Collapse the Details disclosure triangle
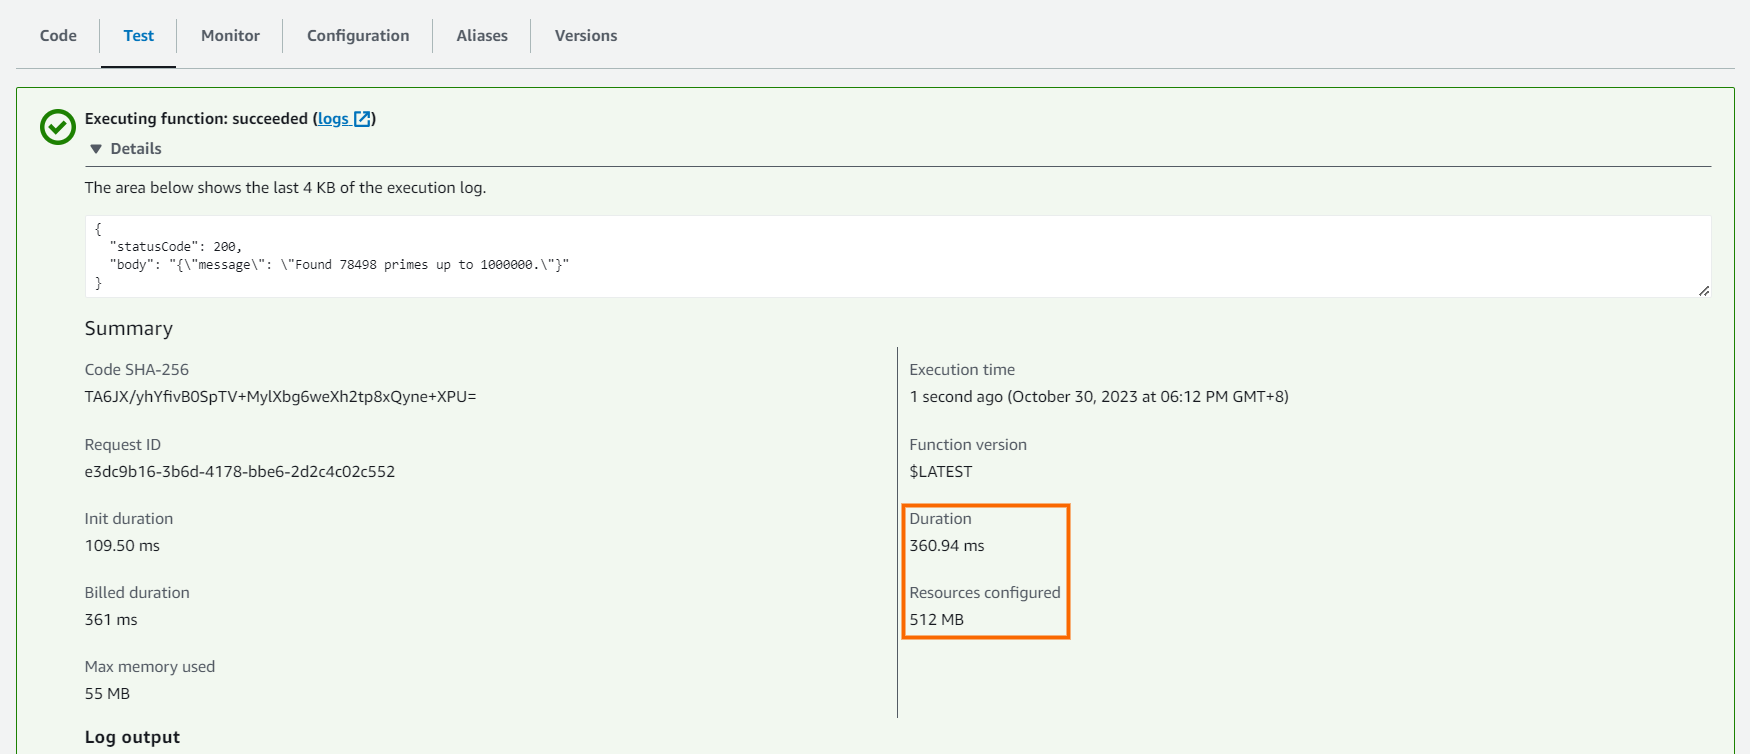 click(x=96, y=149)
